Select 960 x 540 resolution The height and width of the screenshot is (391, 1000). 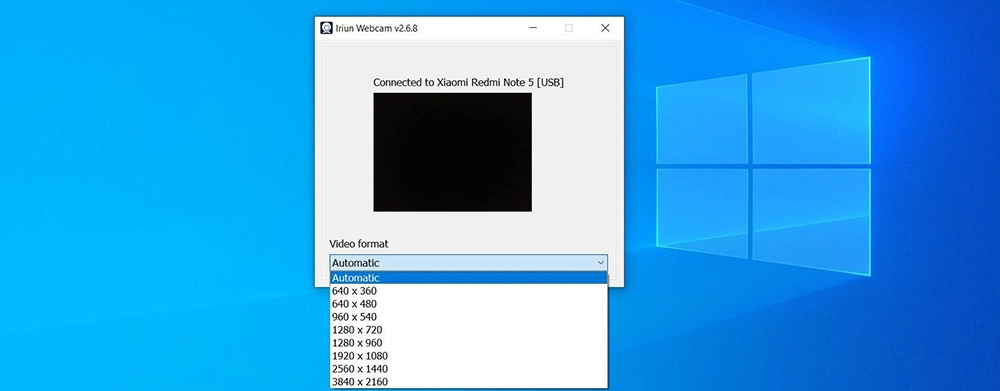tap(468, 317)
